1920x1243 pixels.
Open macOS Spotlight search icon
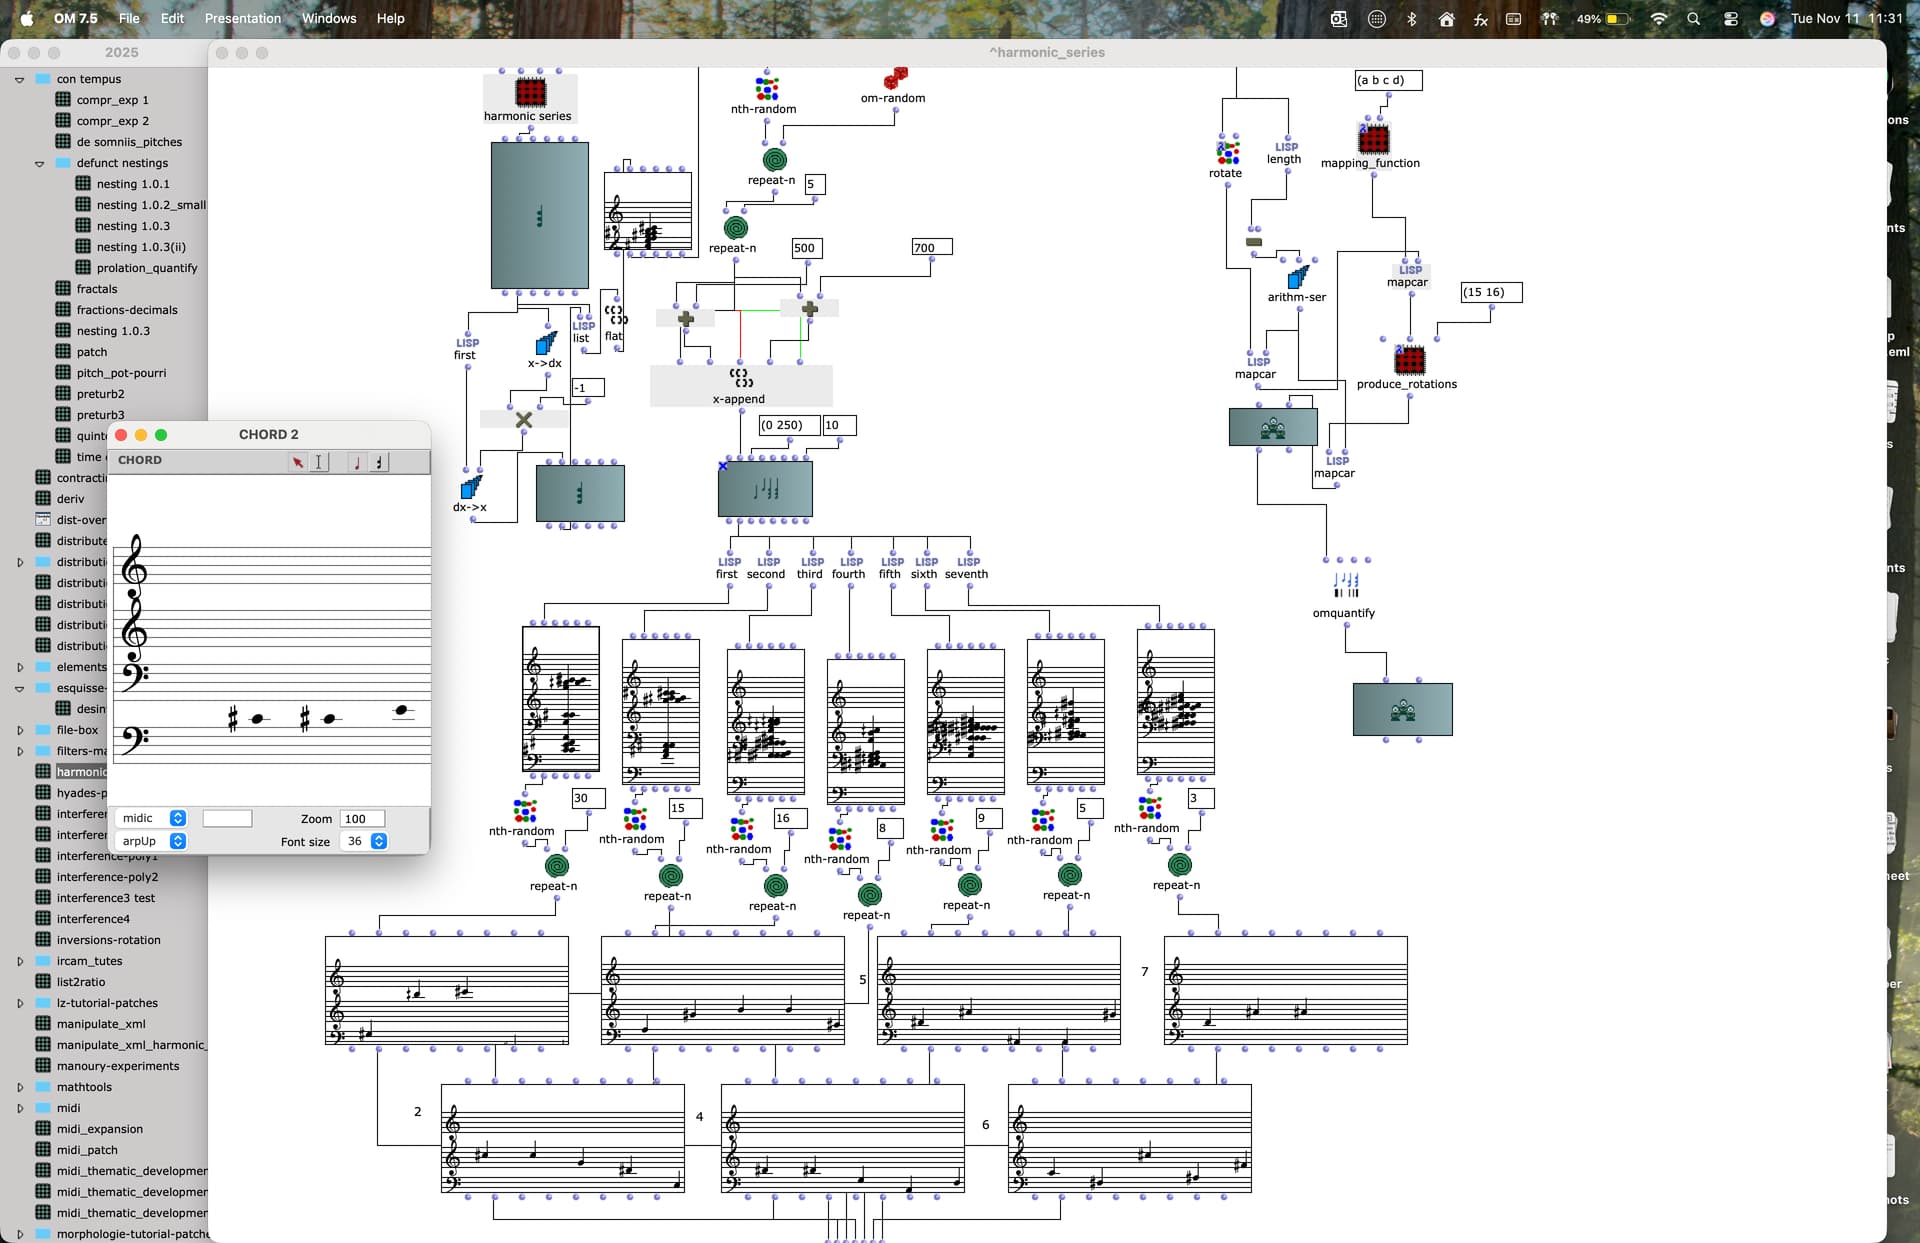pos(1693,18)
